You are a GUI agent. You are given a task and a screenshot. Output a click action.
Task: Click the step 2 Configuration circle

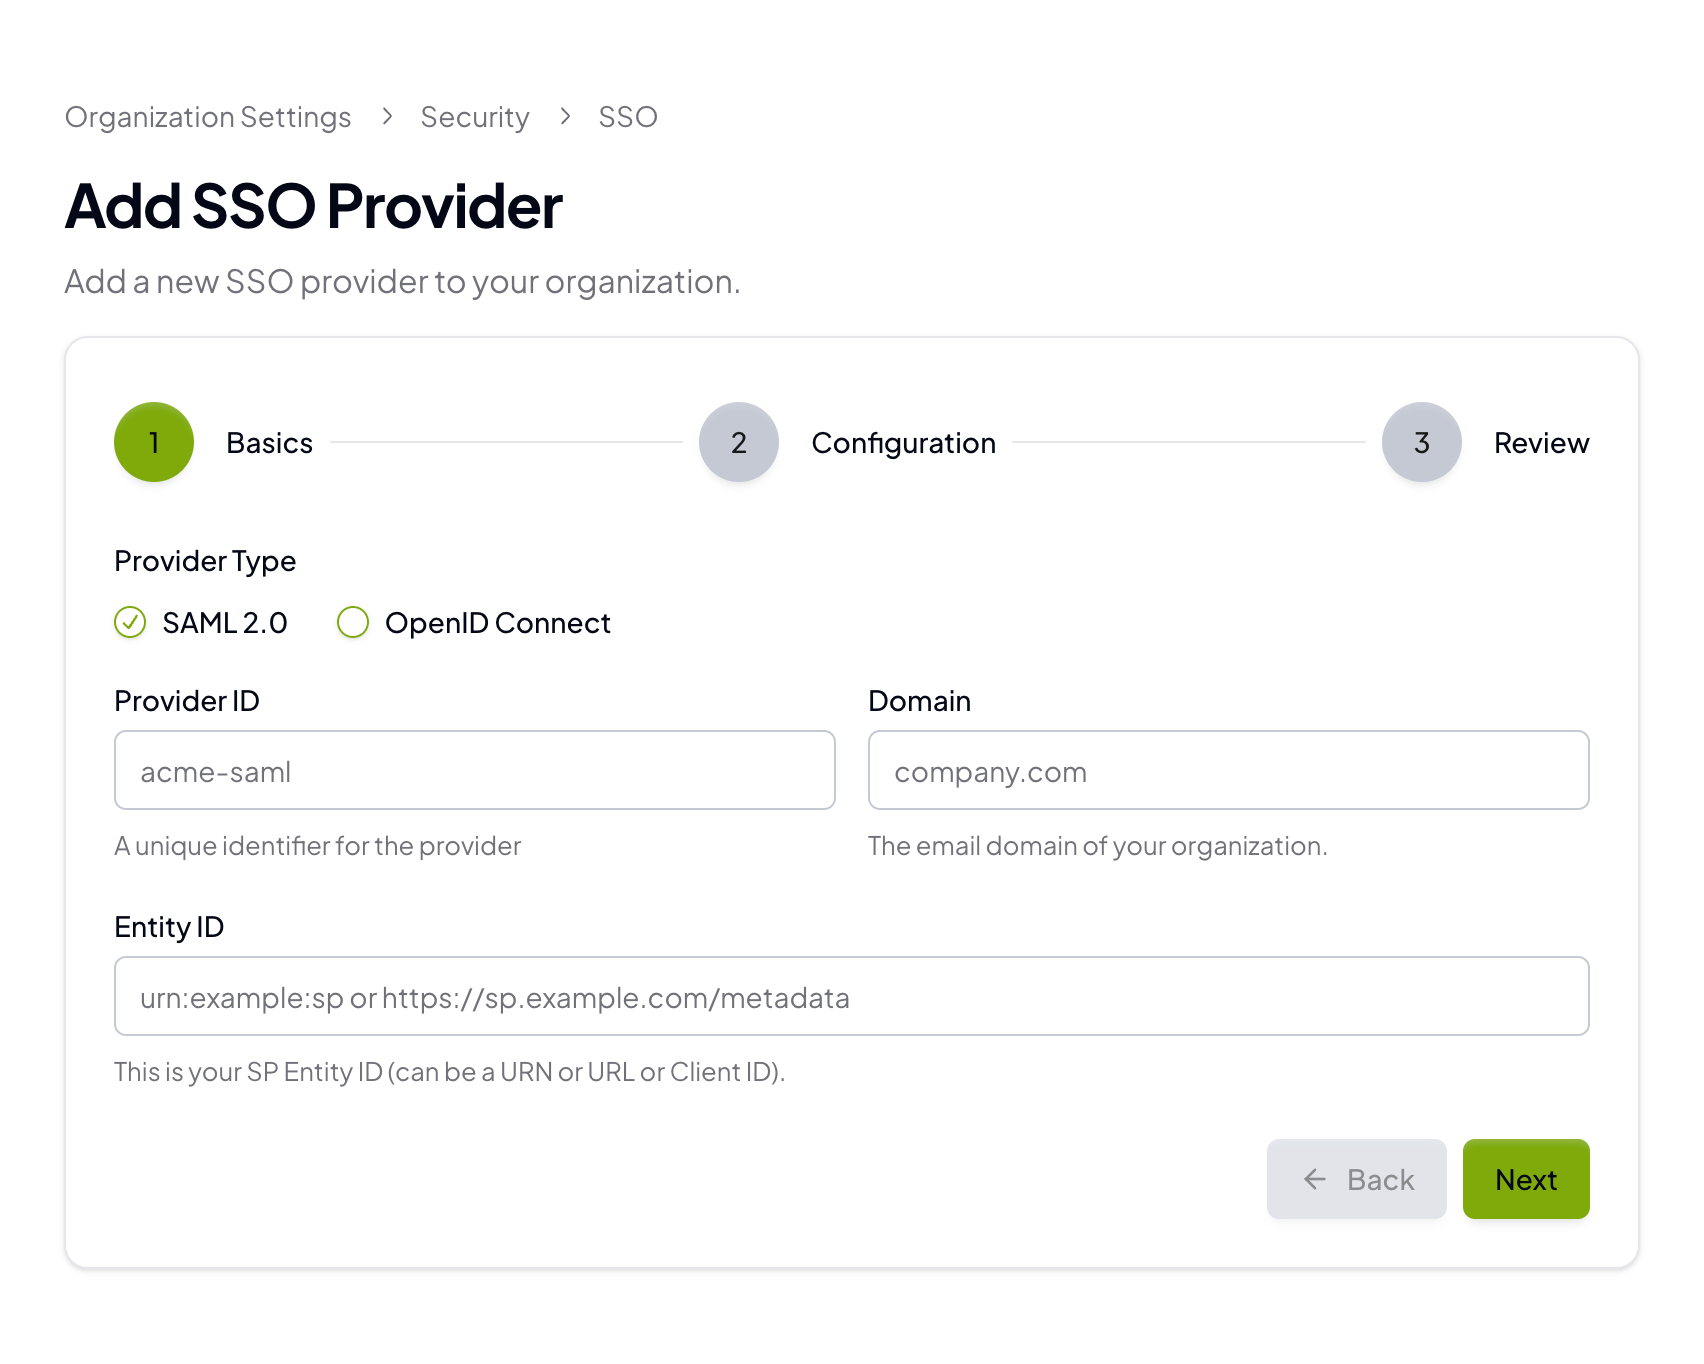click(738, 442)
